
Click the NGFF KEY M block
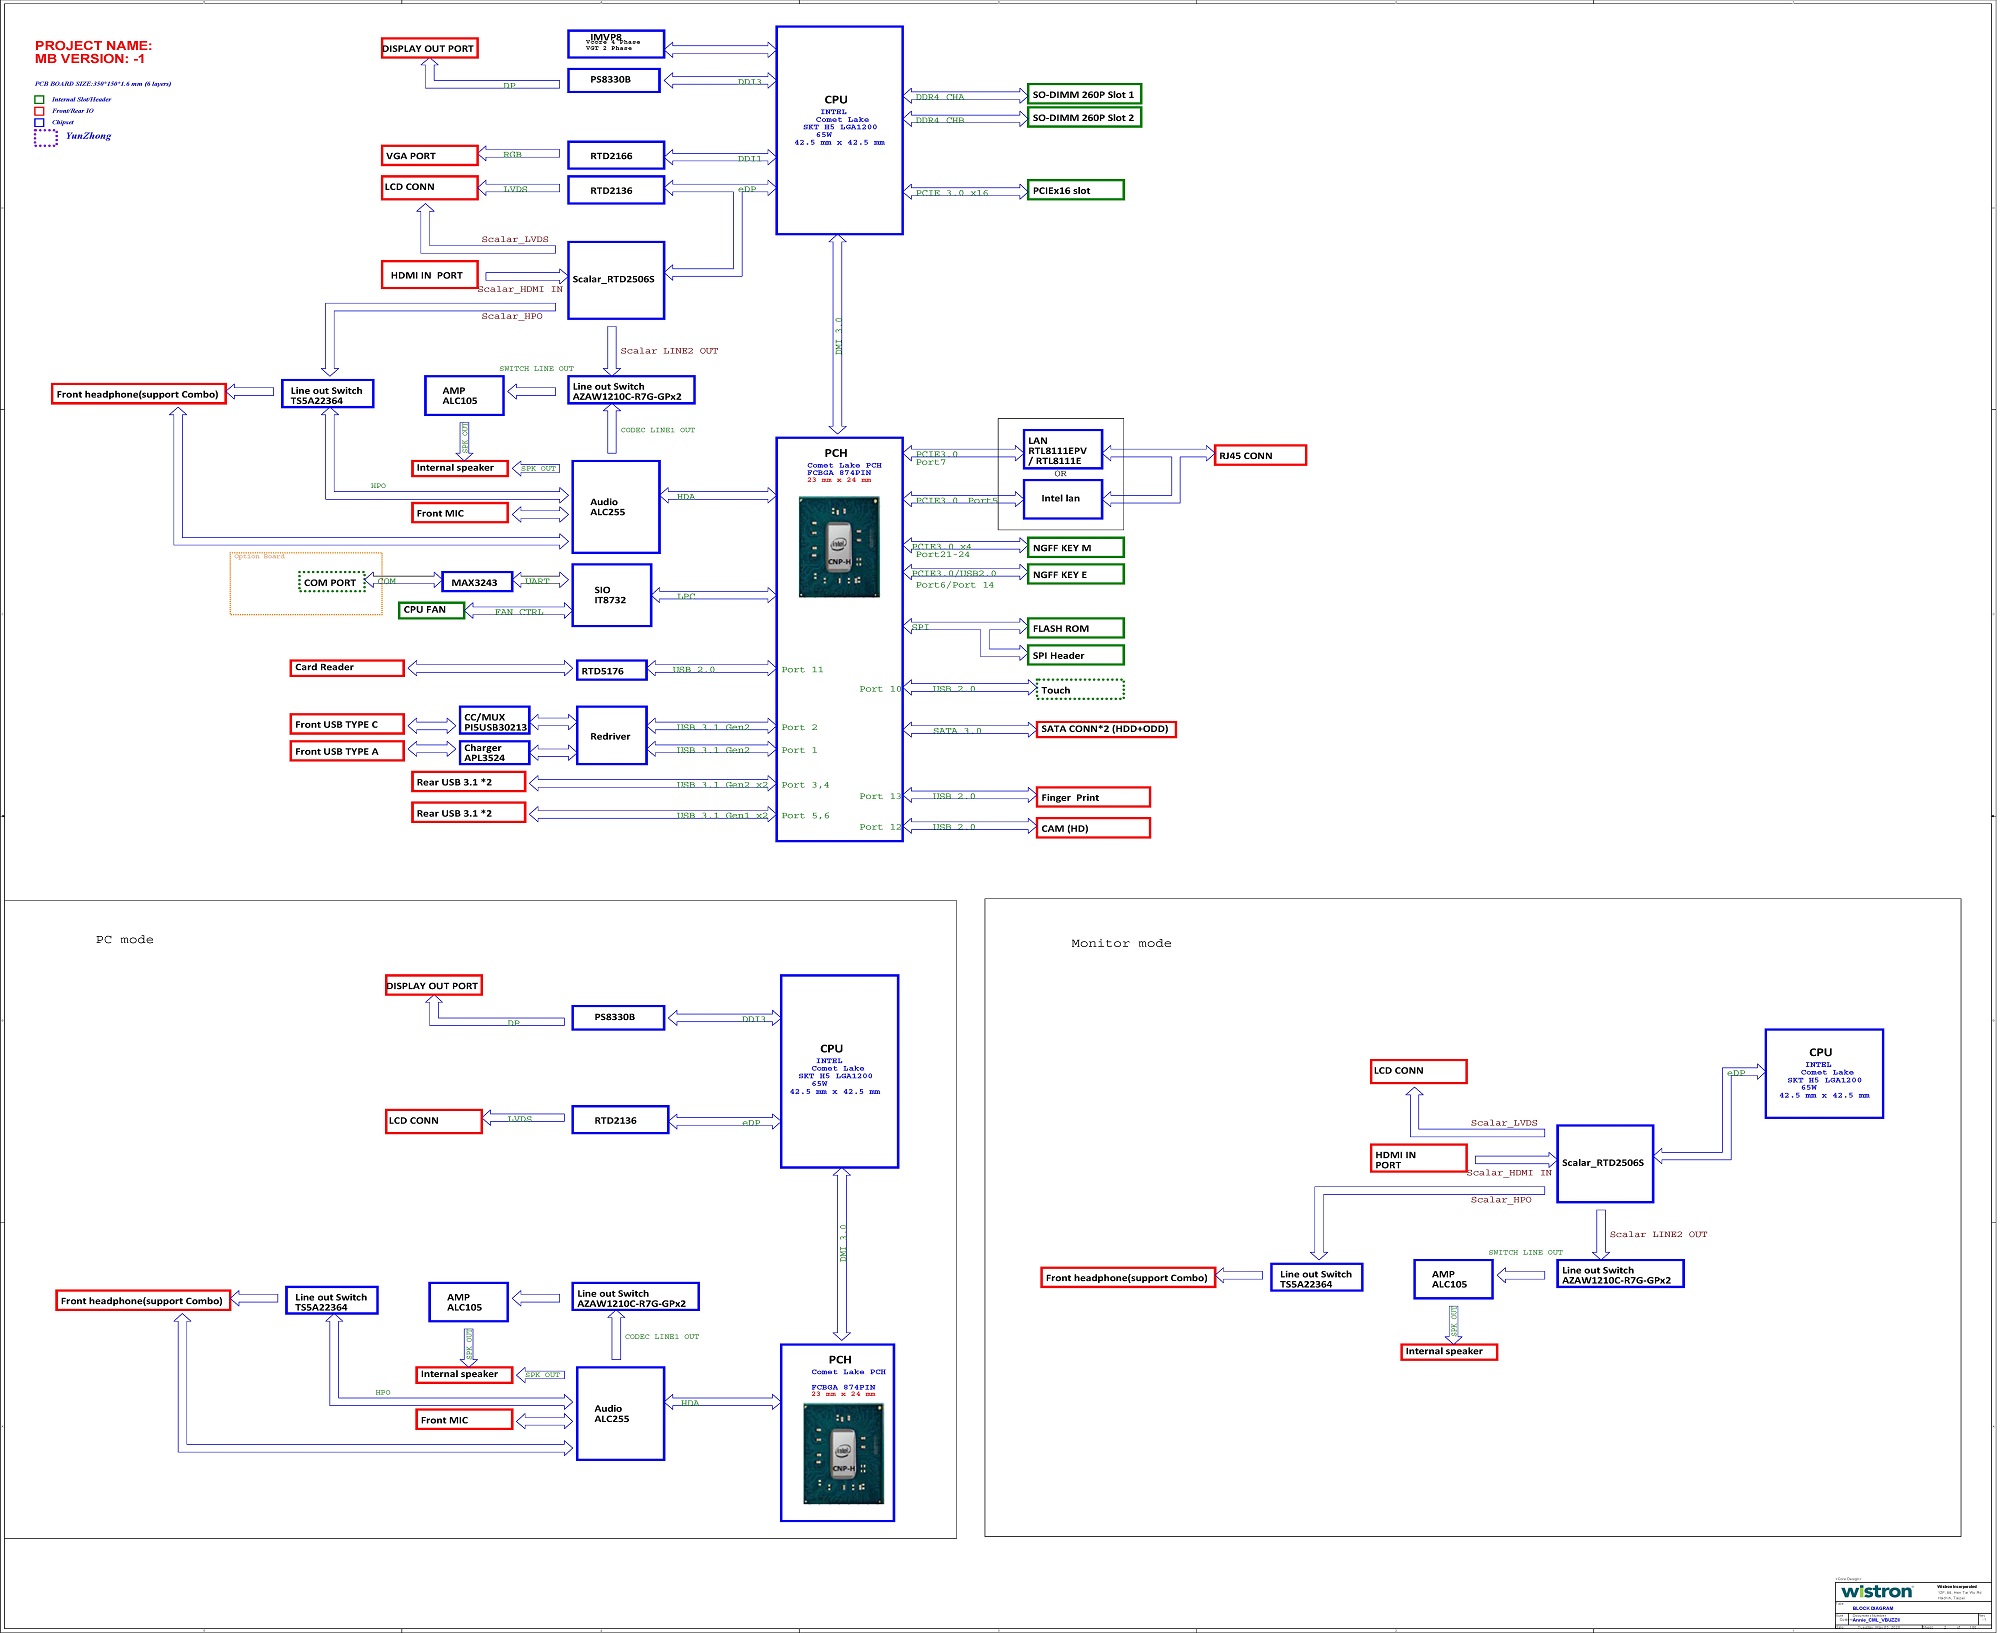click(1075, 547)
